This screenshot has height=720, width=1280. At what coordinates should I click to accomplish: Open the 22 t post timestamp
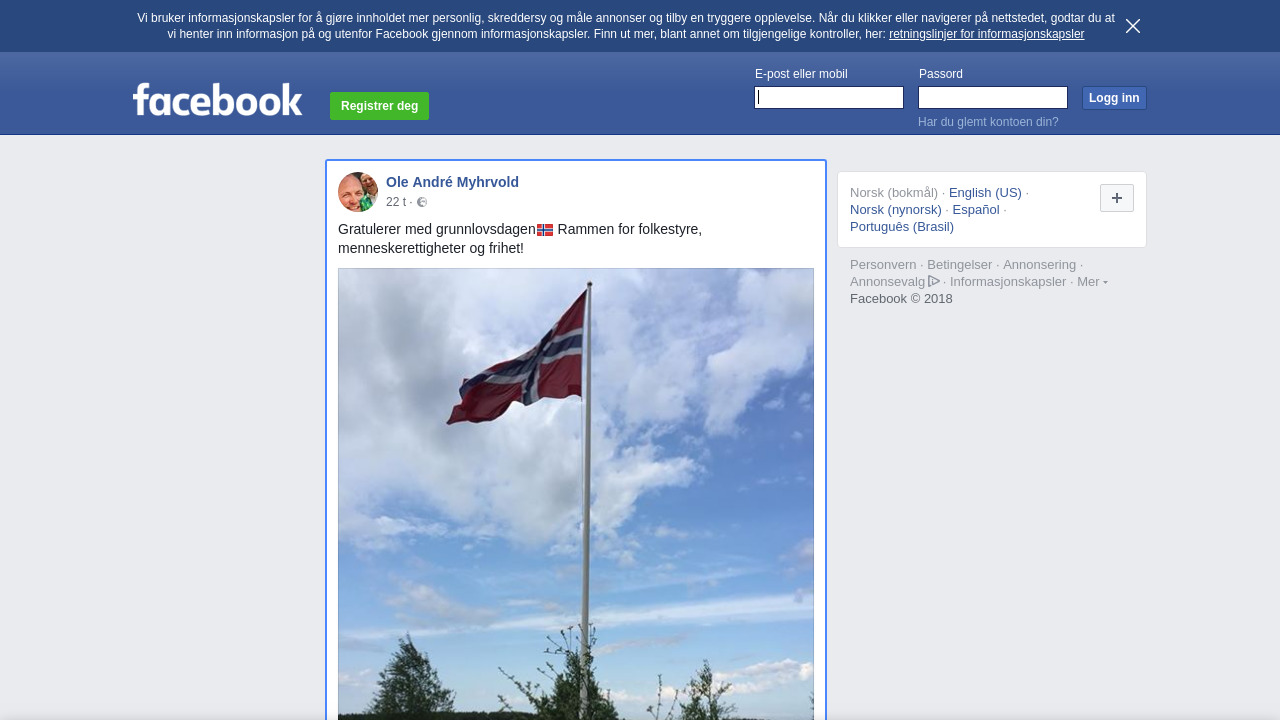click(396, 202)
